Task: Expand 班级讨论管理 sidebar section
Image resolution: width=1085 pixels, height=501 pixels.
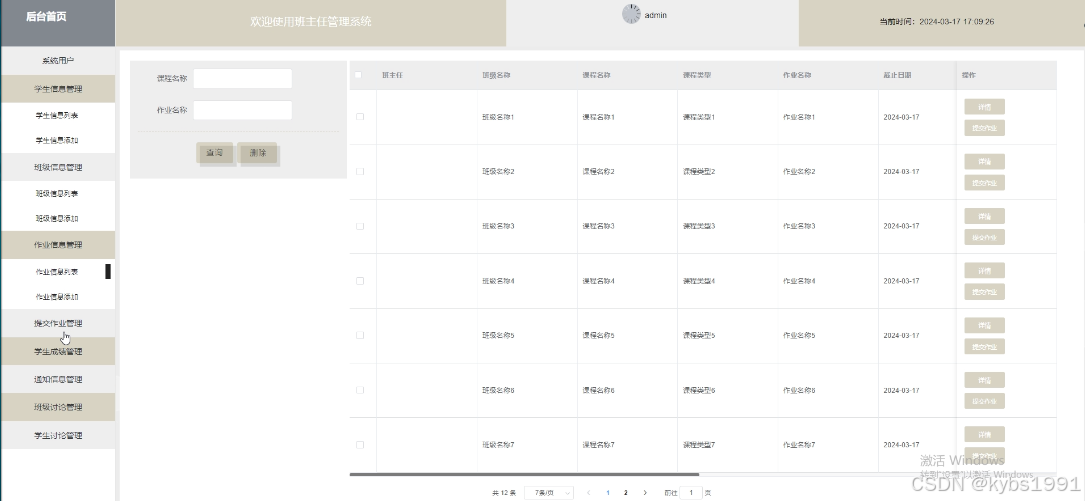Action: [58, 407]
